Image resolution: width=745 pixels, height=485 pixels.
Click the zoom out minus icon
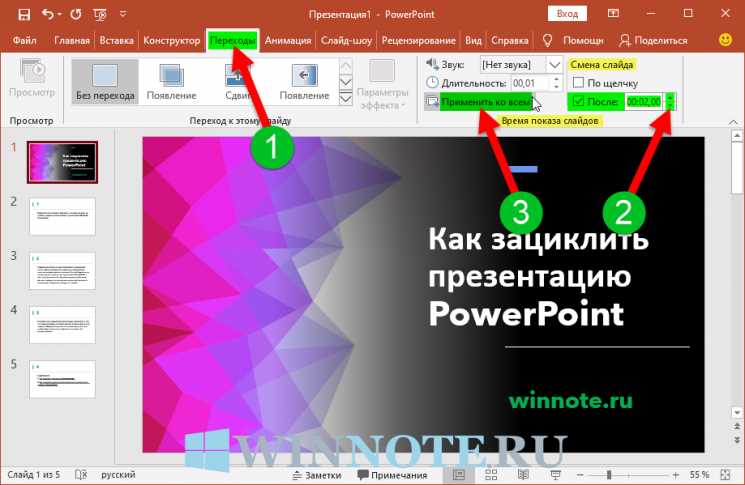click(x=580, y=475)
